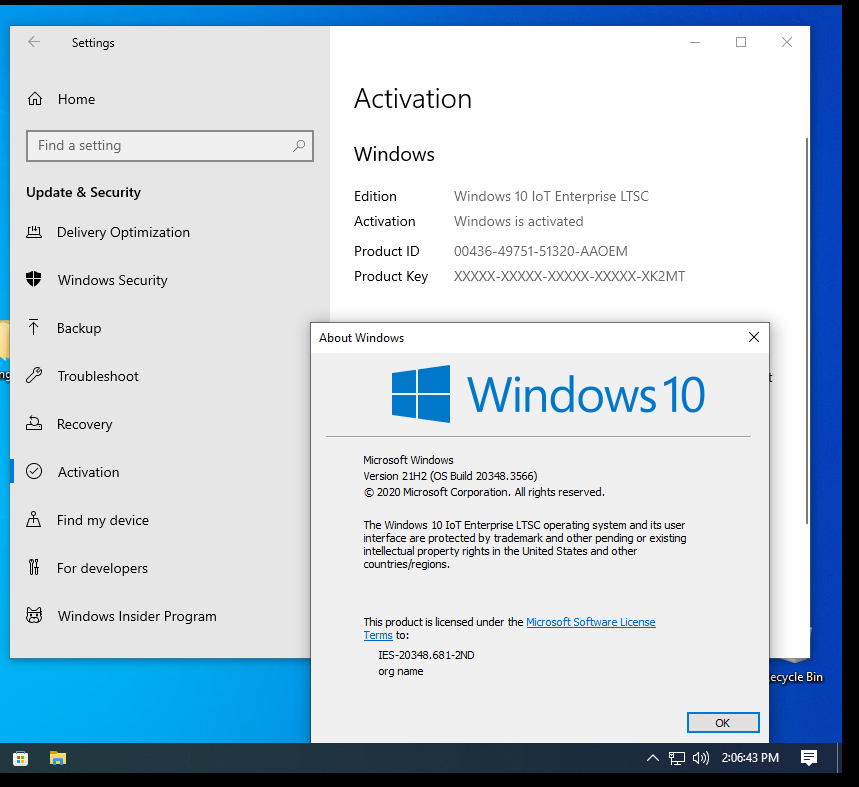
Task: Click the Recycle Bin desktop icon label
Action: (796, 677)
